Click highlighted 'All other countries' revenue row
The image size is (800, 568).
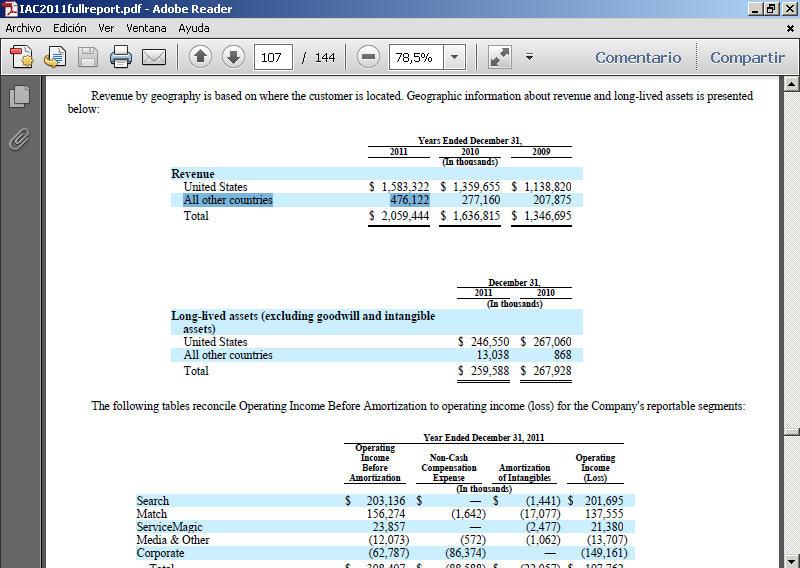click(228, 200)
